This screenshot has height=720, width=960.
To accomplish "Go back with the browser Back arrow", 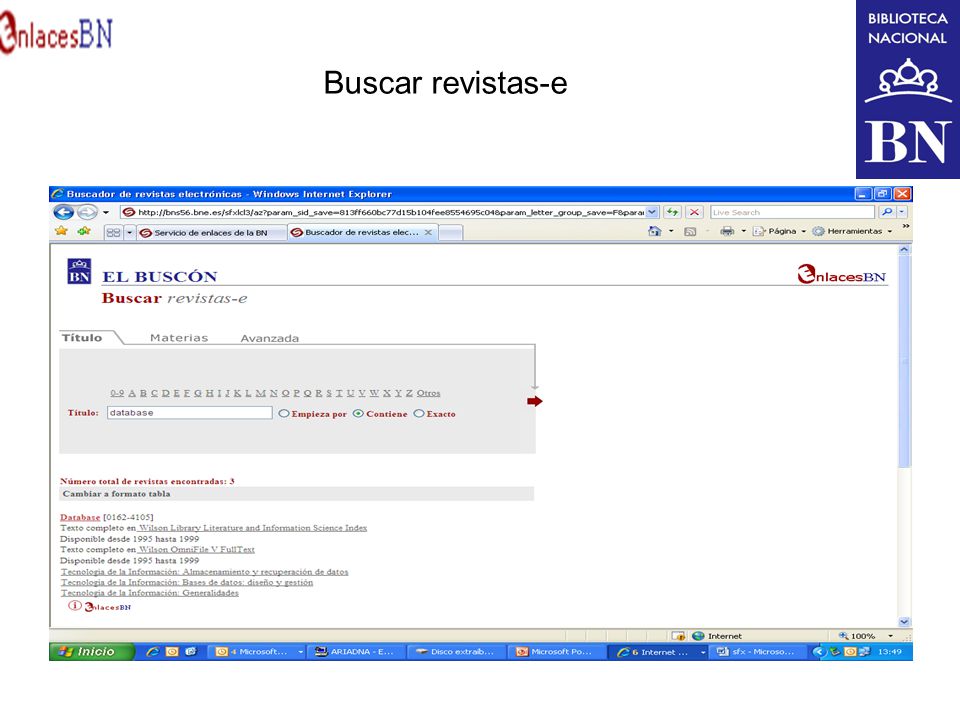I will 63,212.
